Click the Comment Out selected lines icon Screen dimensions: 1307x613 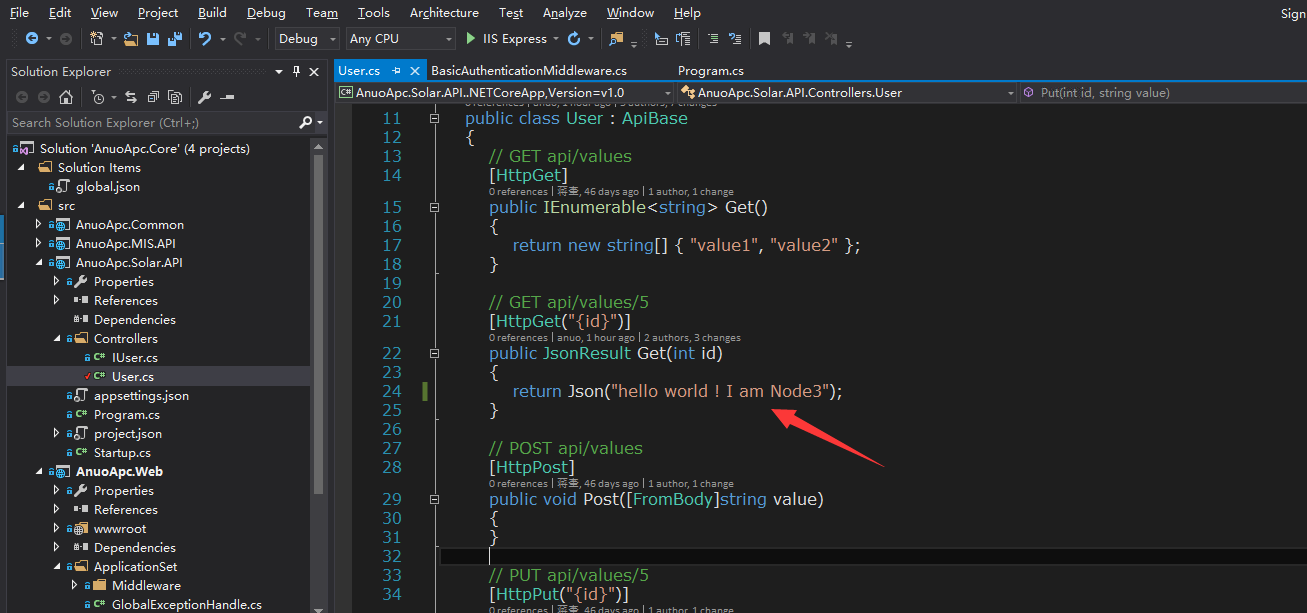coord(713,38)
